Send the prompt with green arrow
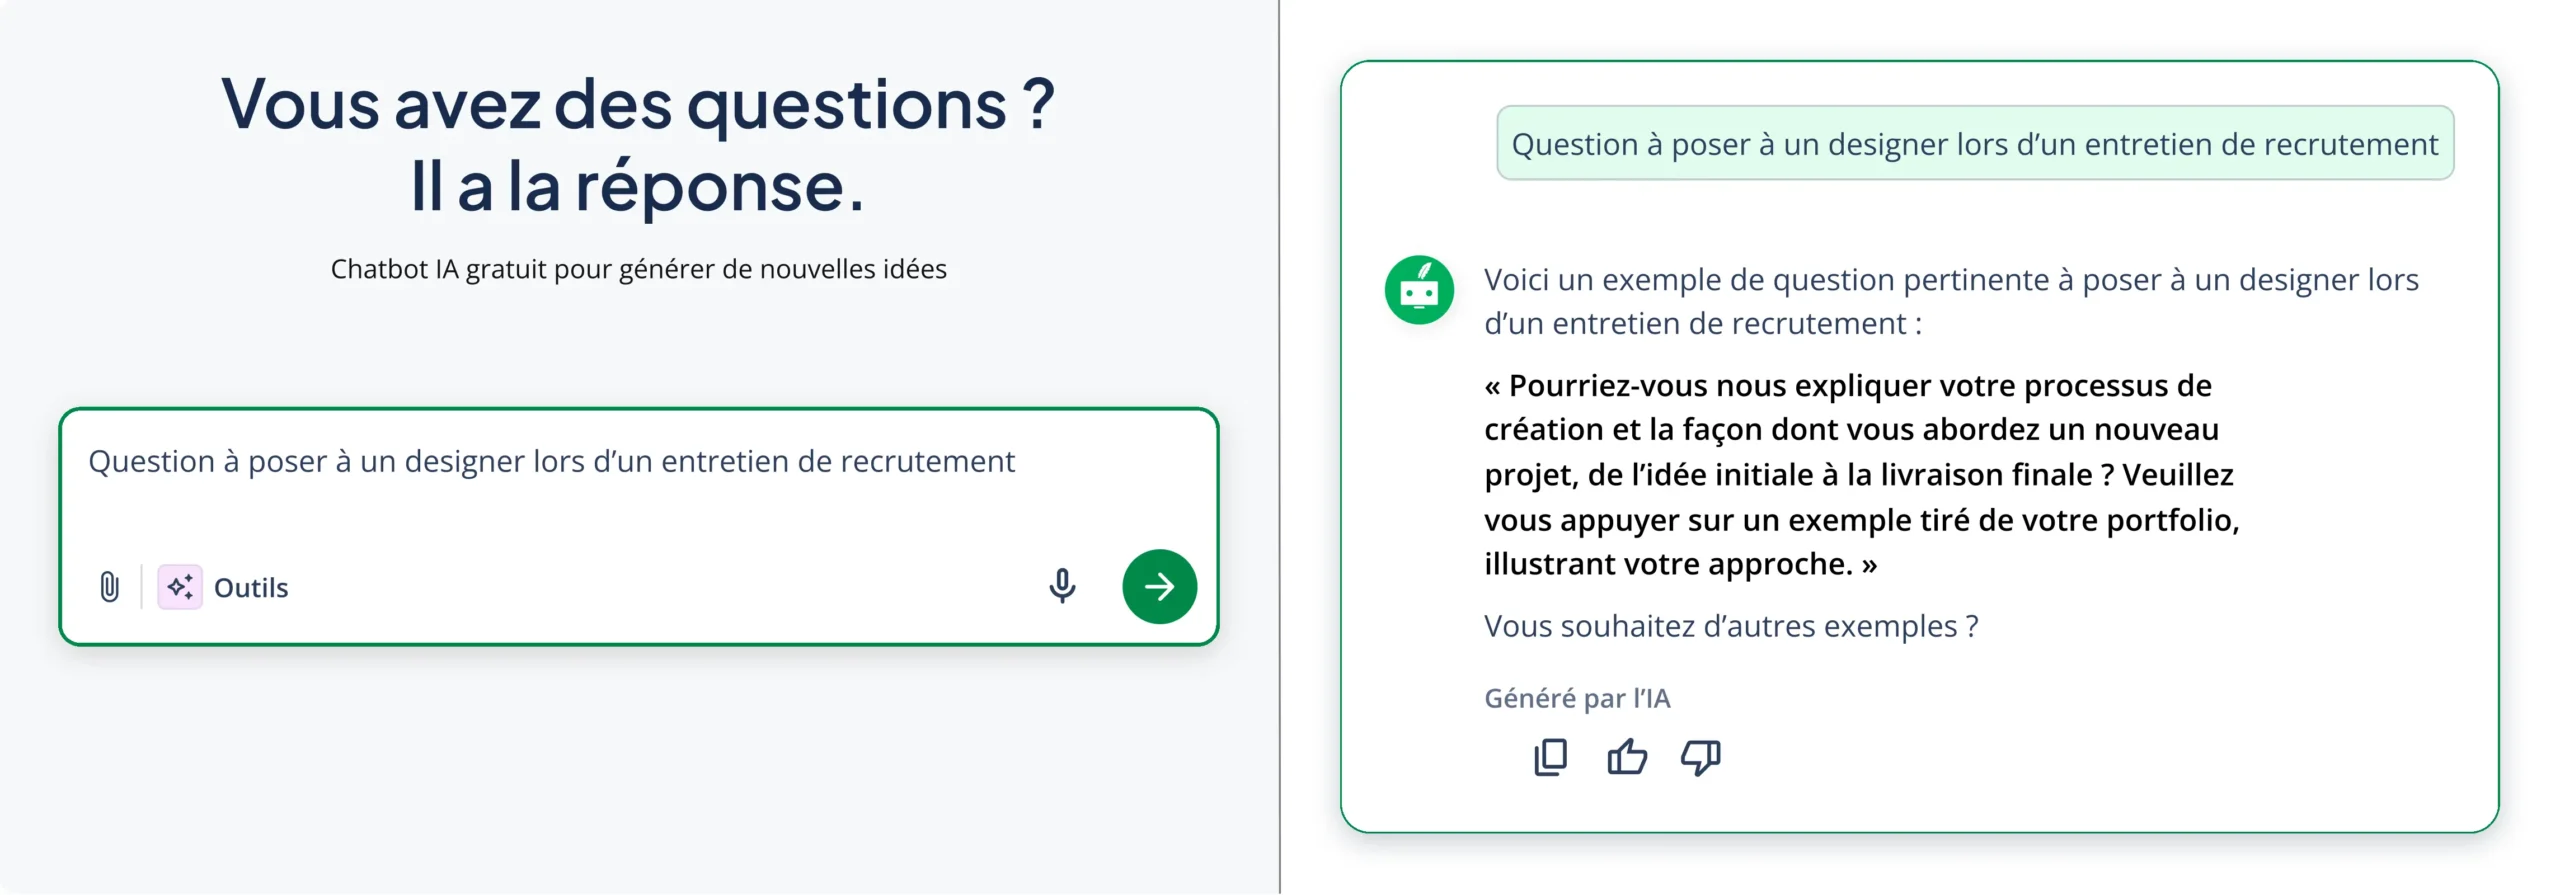This screenshot has height=895, width=2560. pos(1159,587)
